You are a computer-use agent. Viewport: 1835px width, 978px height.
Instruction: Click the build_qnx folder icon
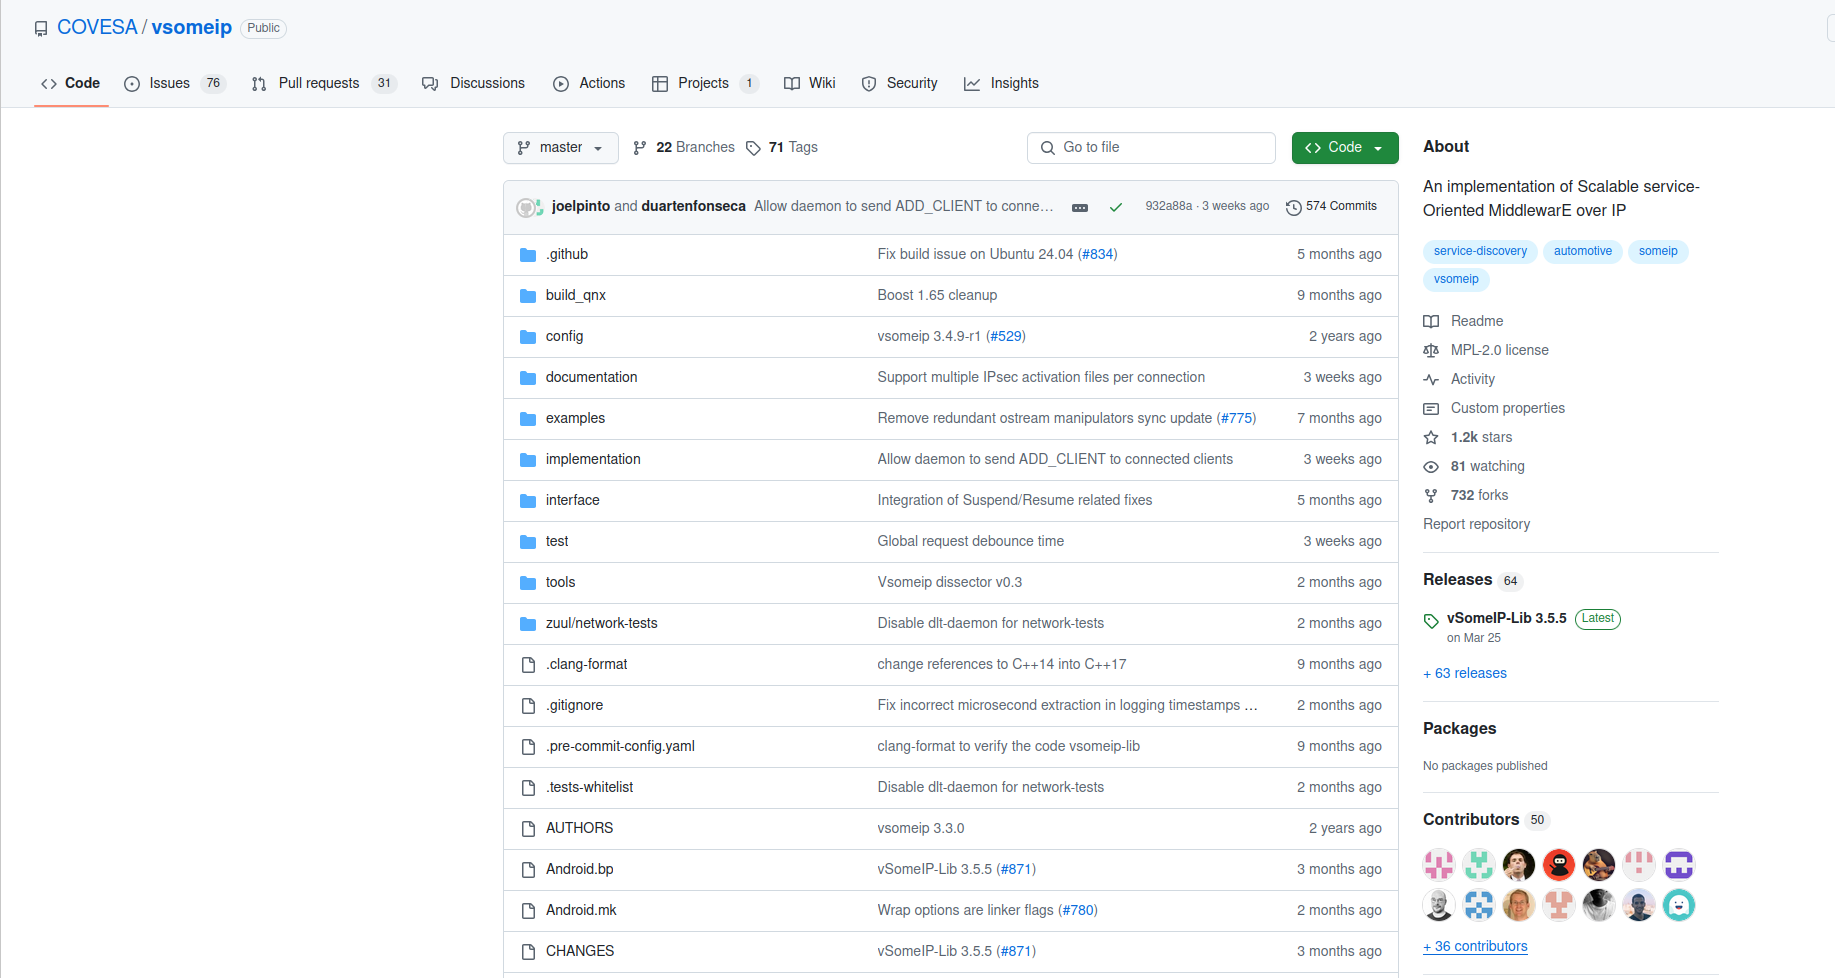(x=528, y=296)
